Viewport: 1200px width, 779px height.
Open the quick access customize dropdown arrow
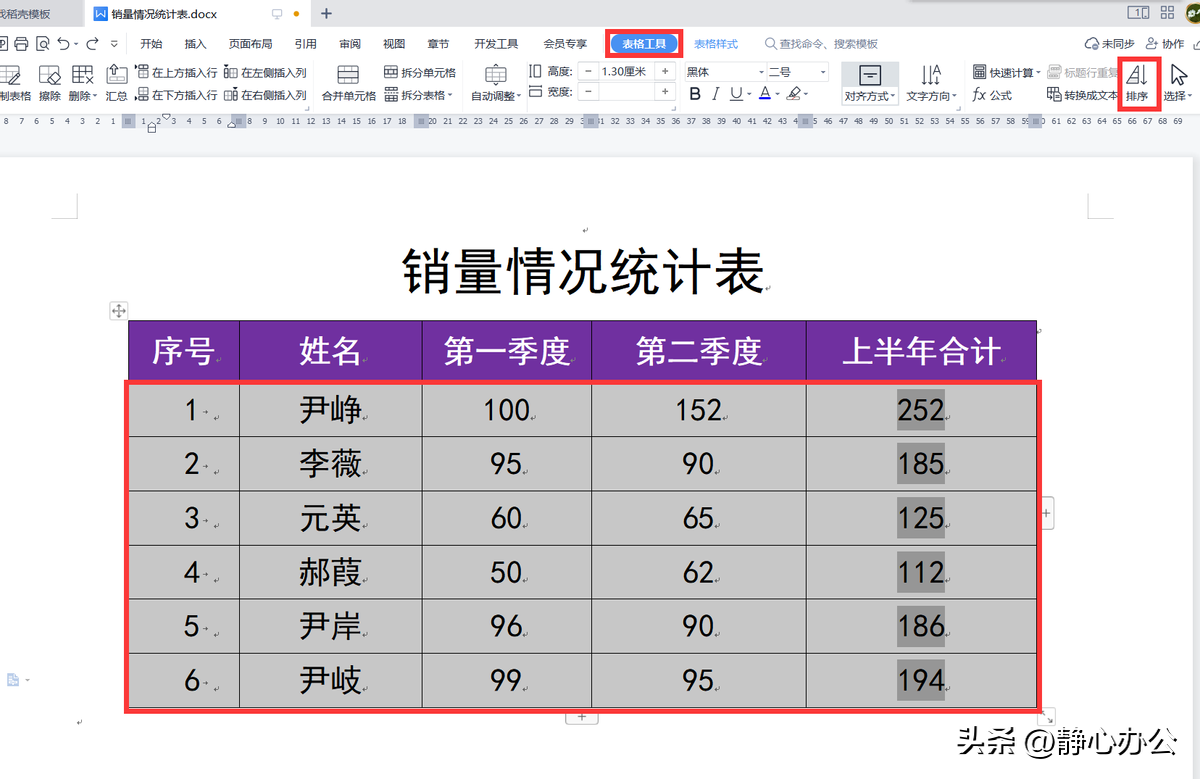pyautogui.click(x=114, y=44)
